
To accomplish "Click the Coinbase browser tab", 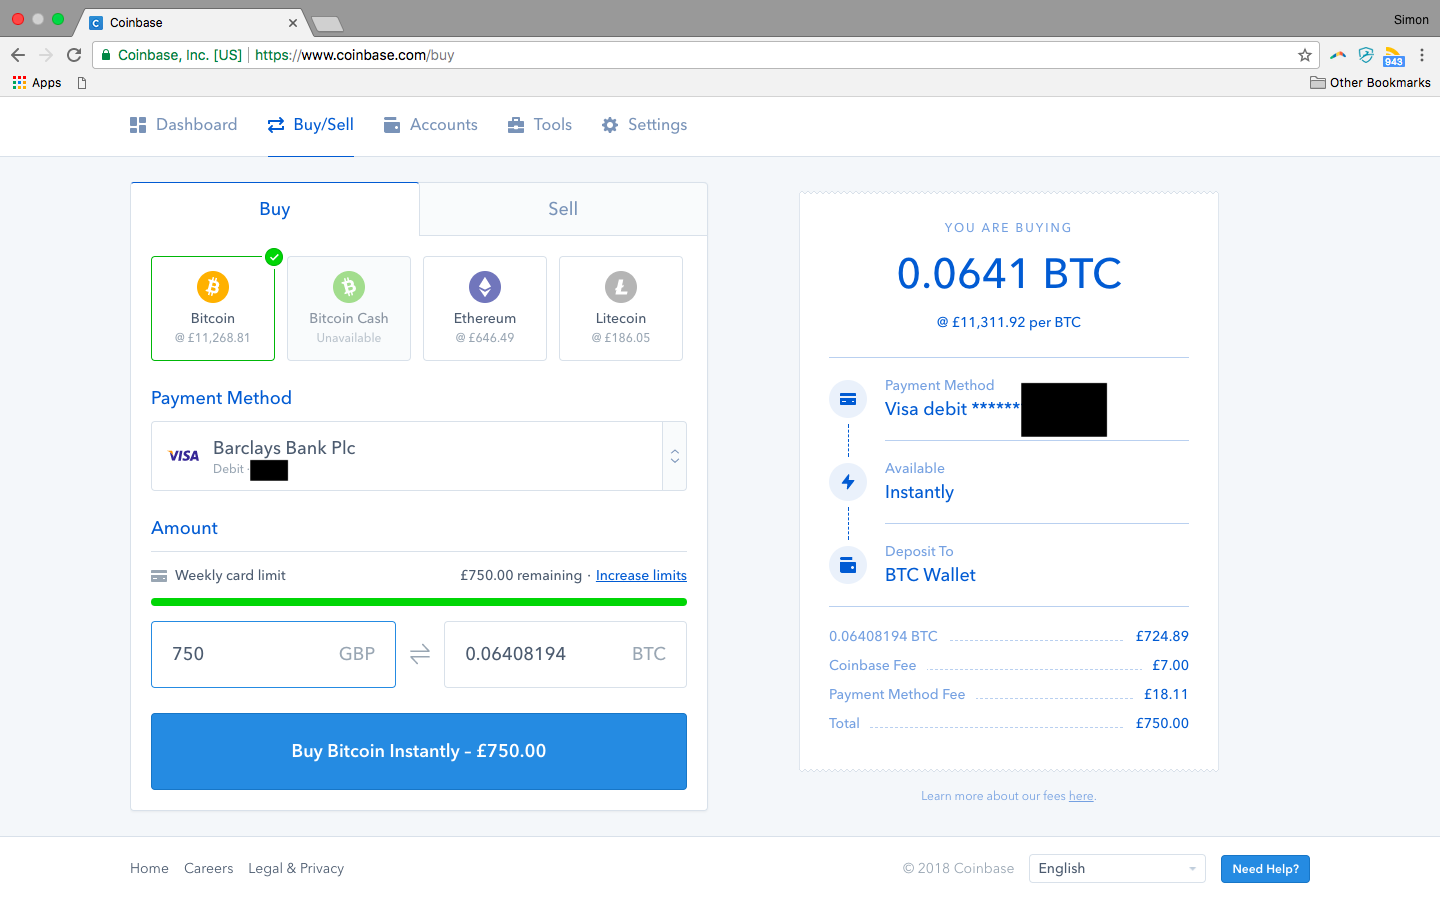I will pyautogui.click(x=190, y=22).
